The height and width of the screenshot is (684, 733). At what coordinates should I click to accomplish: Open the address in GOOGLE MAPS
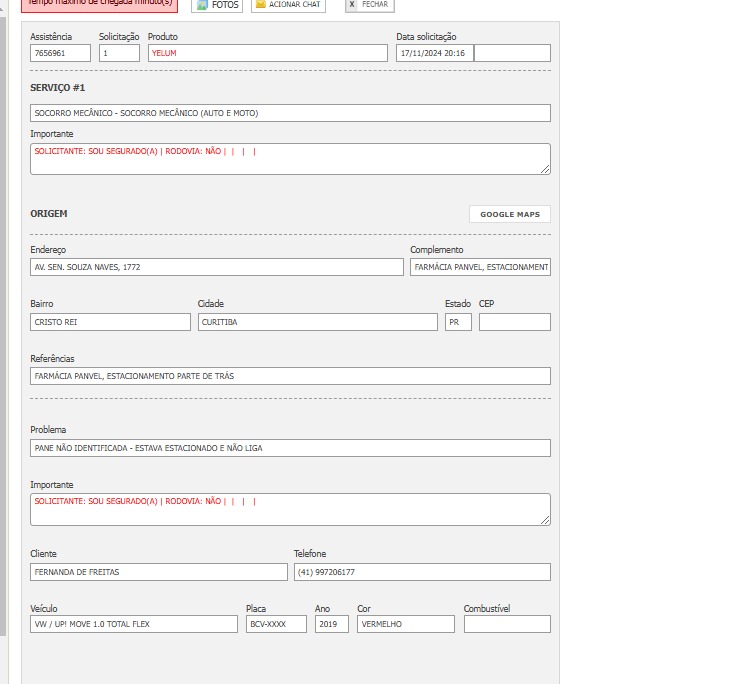510,214
